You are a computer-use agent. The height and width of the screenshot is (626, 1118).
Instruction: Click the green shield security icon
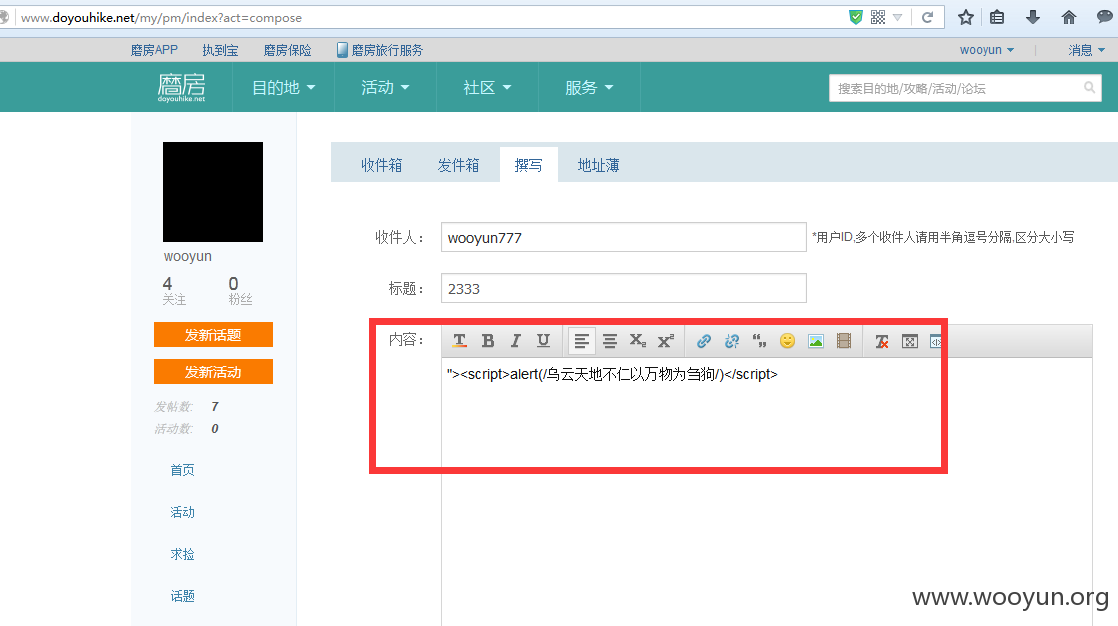pos(856,17)
